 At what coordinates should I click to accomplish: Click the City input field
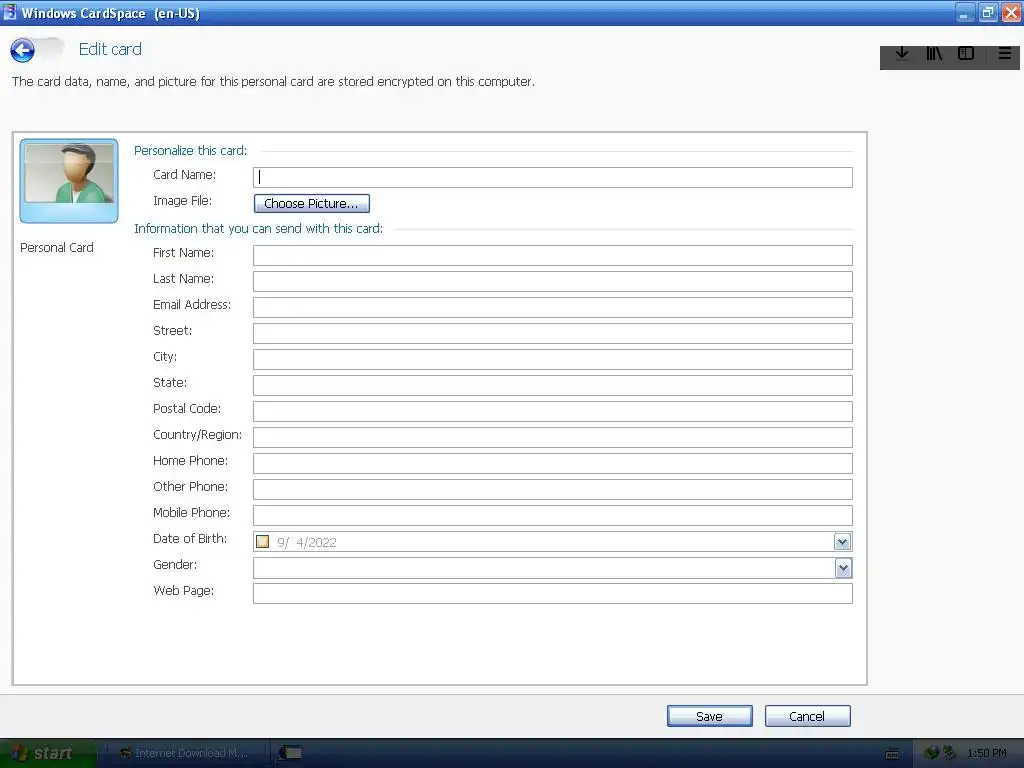552,359
